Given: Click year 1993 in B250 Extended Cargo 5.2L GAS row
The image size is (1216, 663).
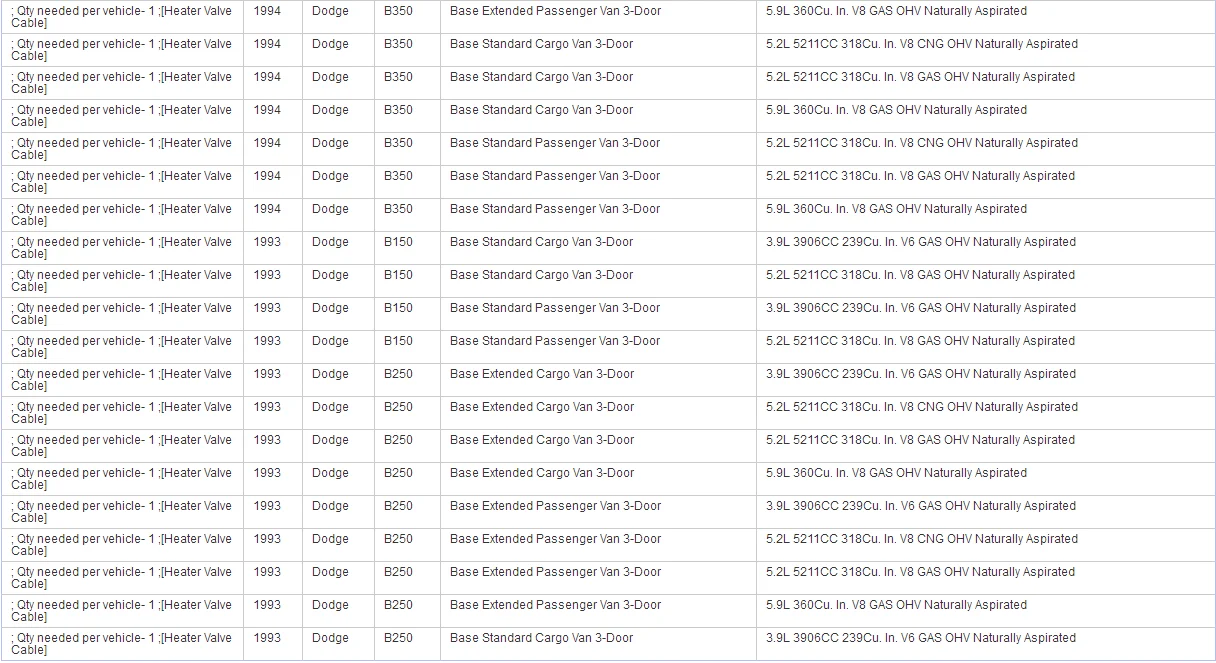Looking at the screenshot, I should (267, 440).
